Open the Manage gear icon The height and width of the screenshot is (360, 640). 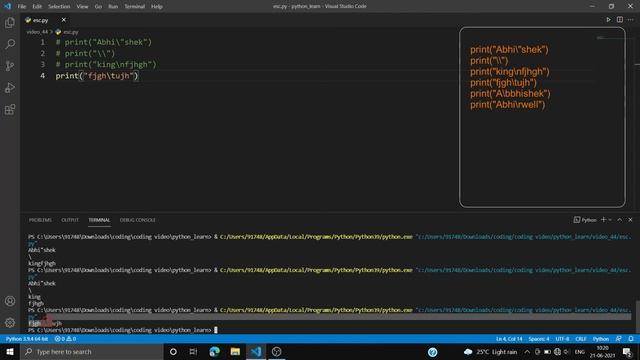point(10,323)
